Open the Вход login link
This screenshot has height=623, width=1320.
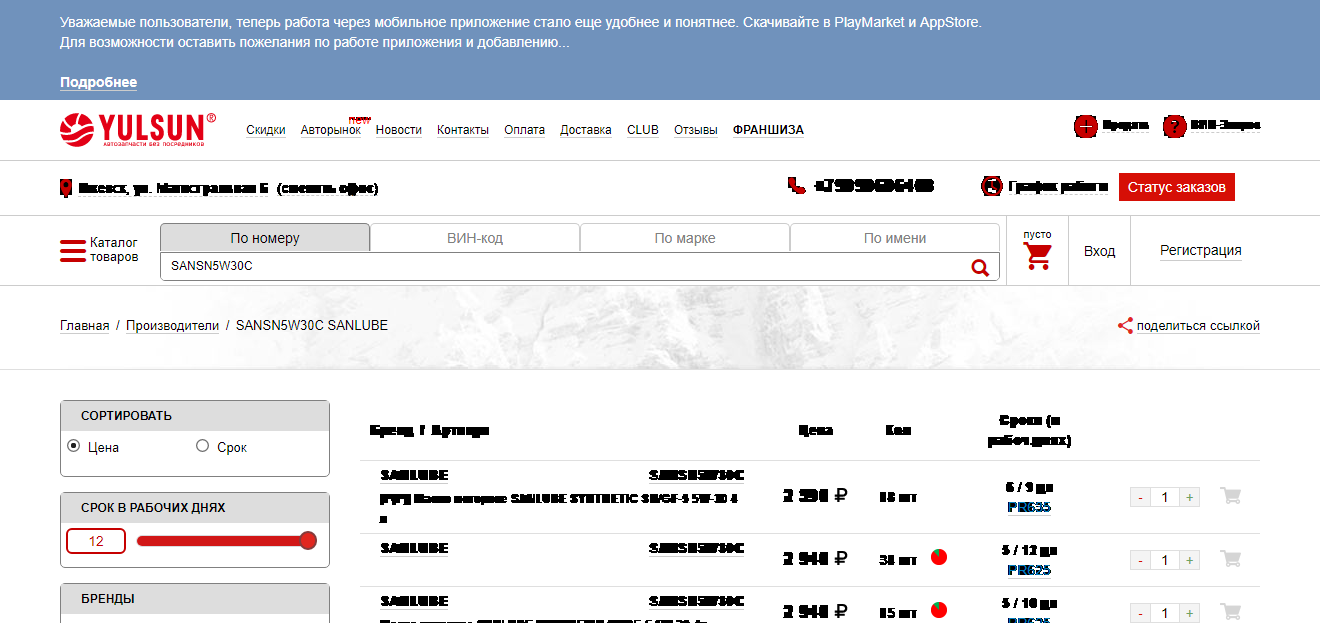click(x=1099, y=251)
